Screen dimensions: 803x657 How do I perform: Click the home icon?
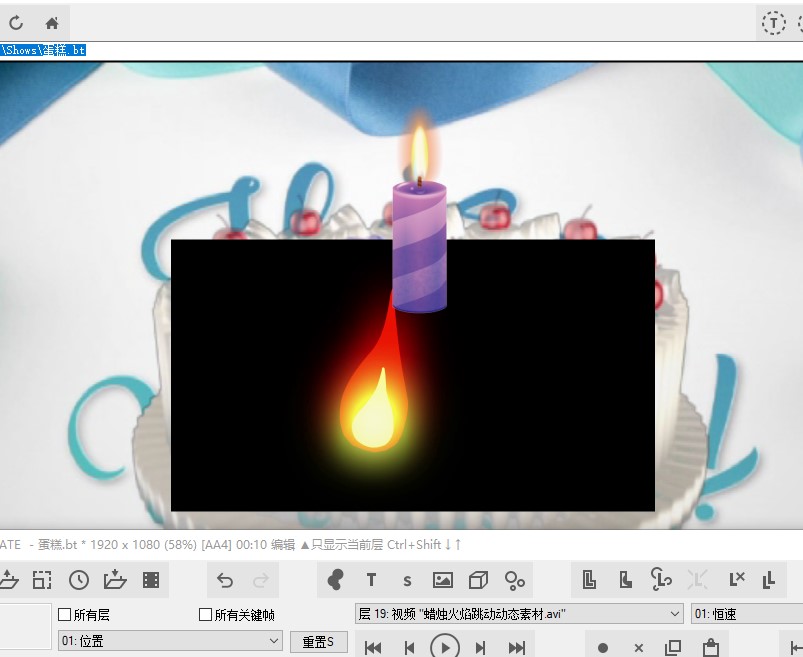coord(52,23)
